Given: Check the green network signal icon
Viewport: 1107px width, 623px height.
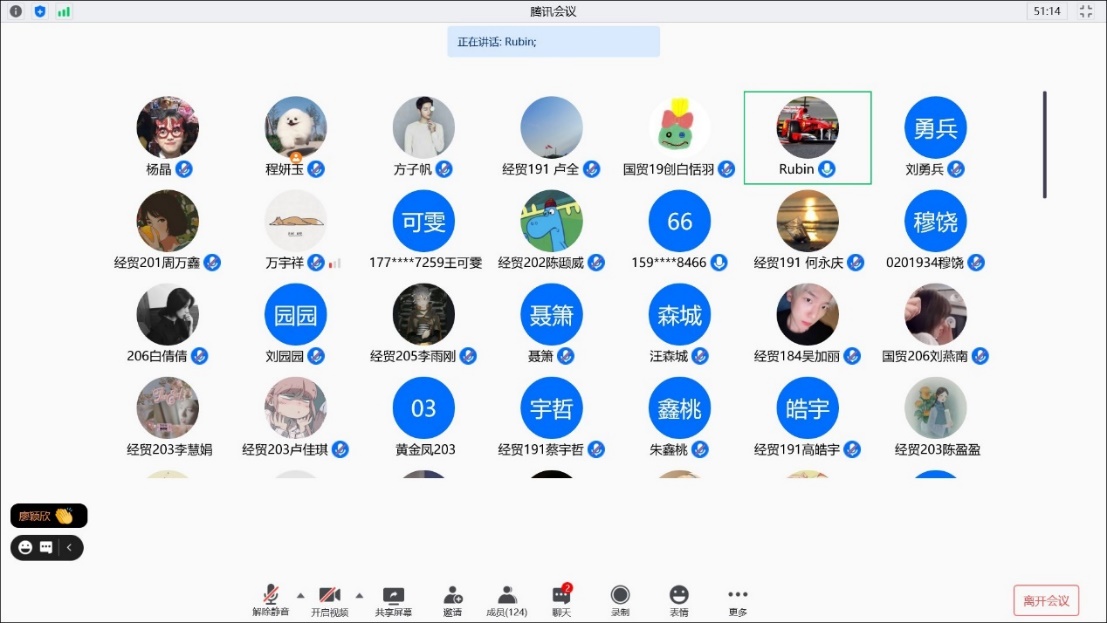Looking at the screenshot, I should [x=64, y=11].
